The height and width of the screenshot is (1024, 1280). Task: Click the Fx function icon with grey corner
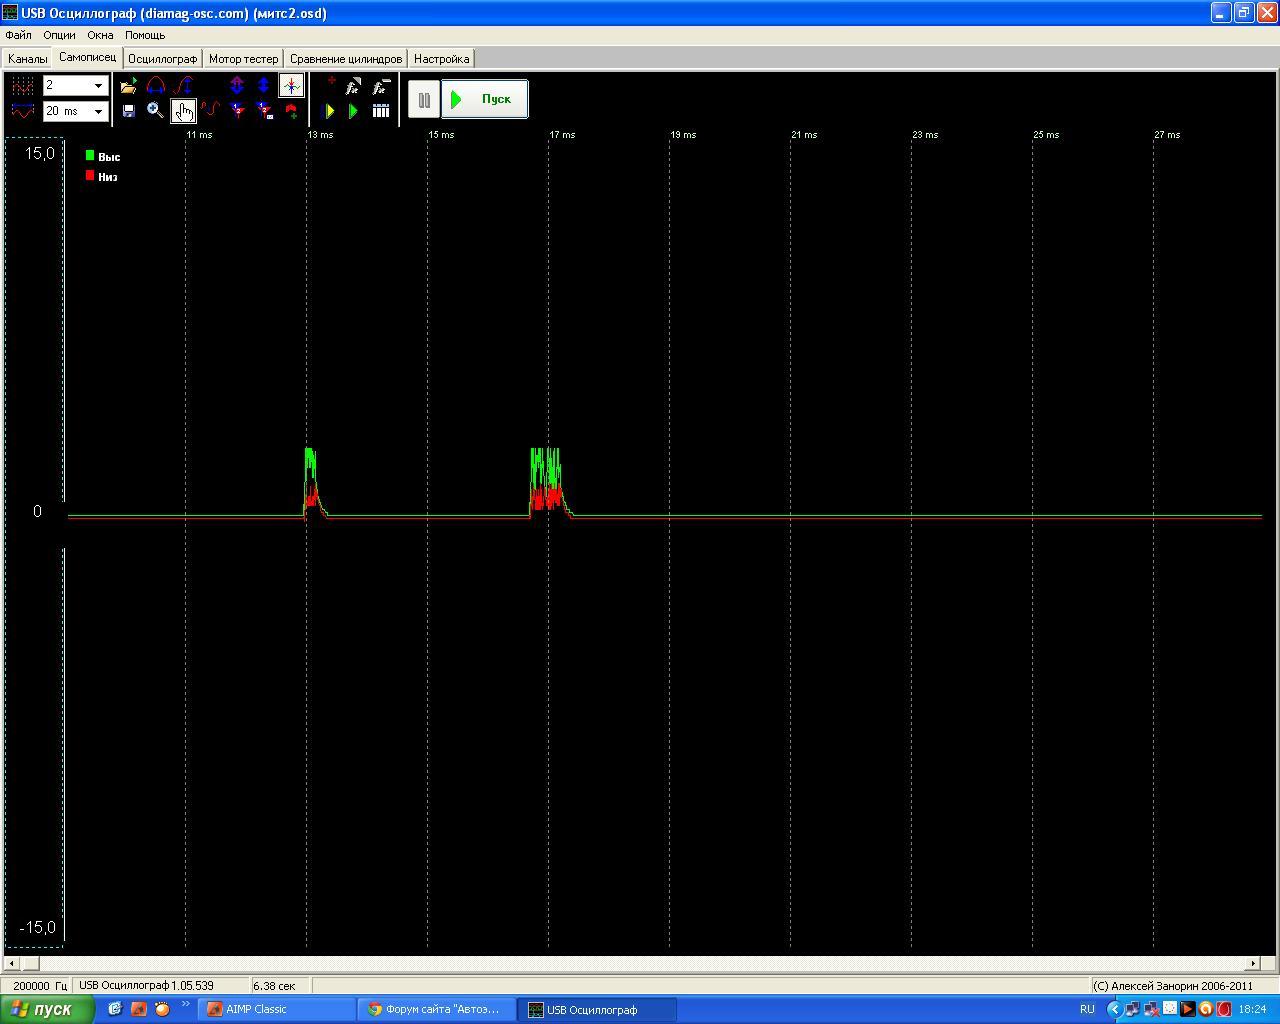click(x=353, y=86)
